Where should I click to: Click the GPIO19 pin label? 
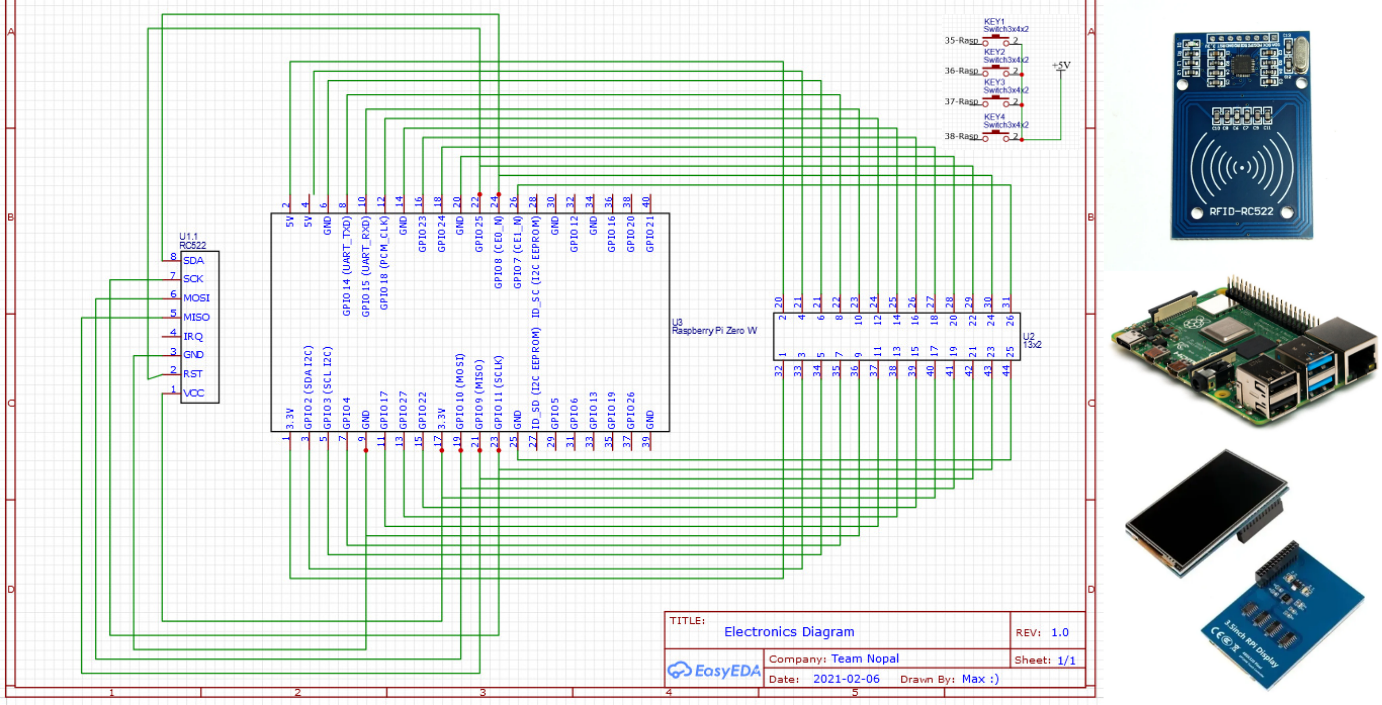pos(612,410)
